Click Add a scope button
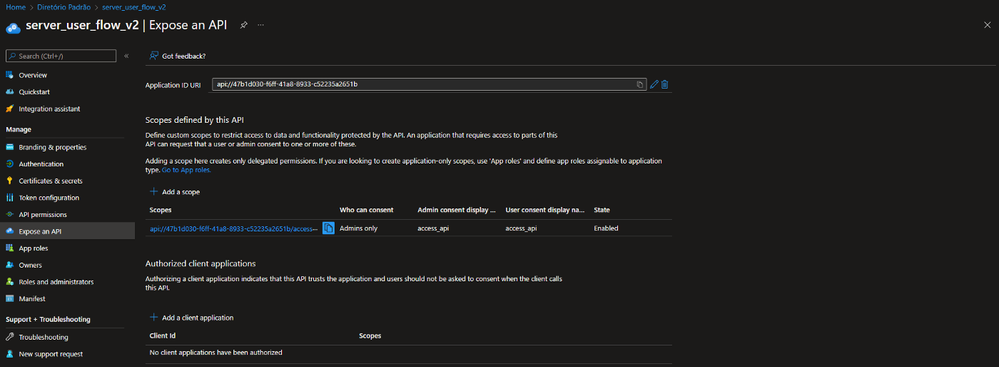999x367 pixels. point(175,192)
